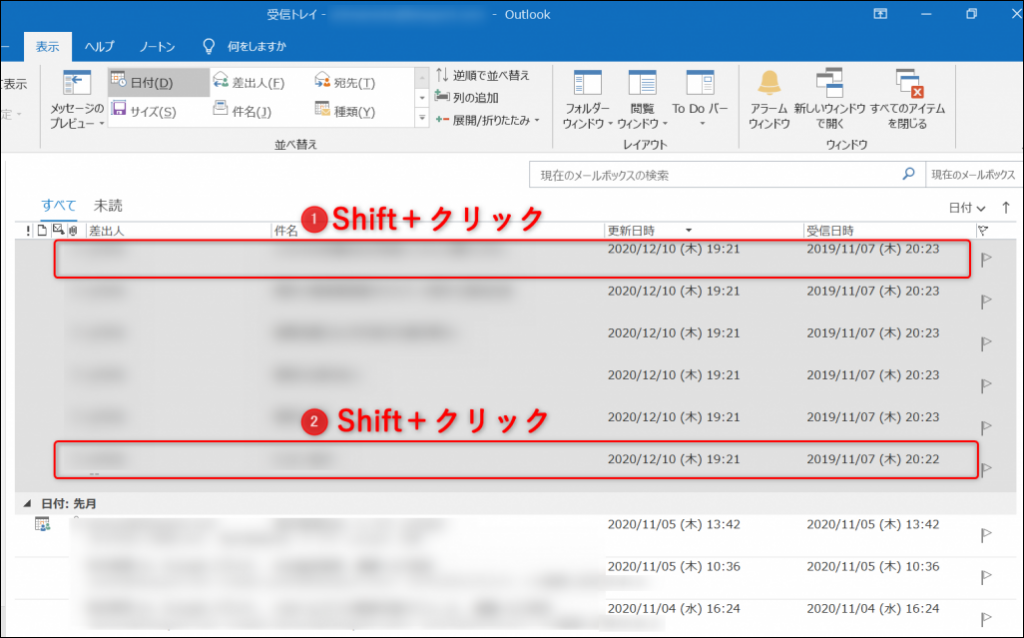Open the Norton (ノートン) tab
Image resolution: width=1024 pixels, height=638 pixels.
tap(157, 46)
